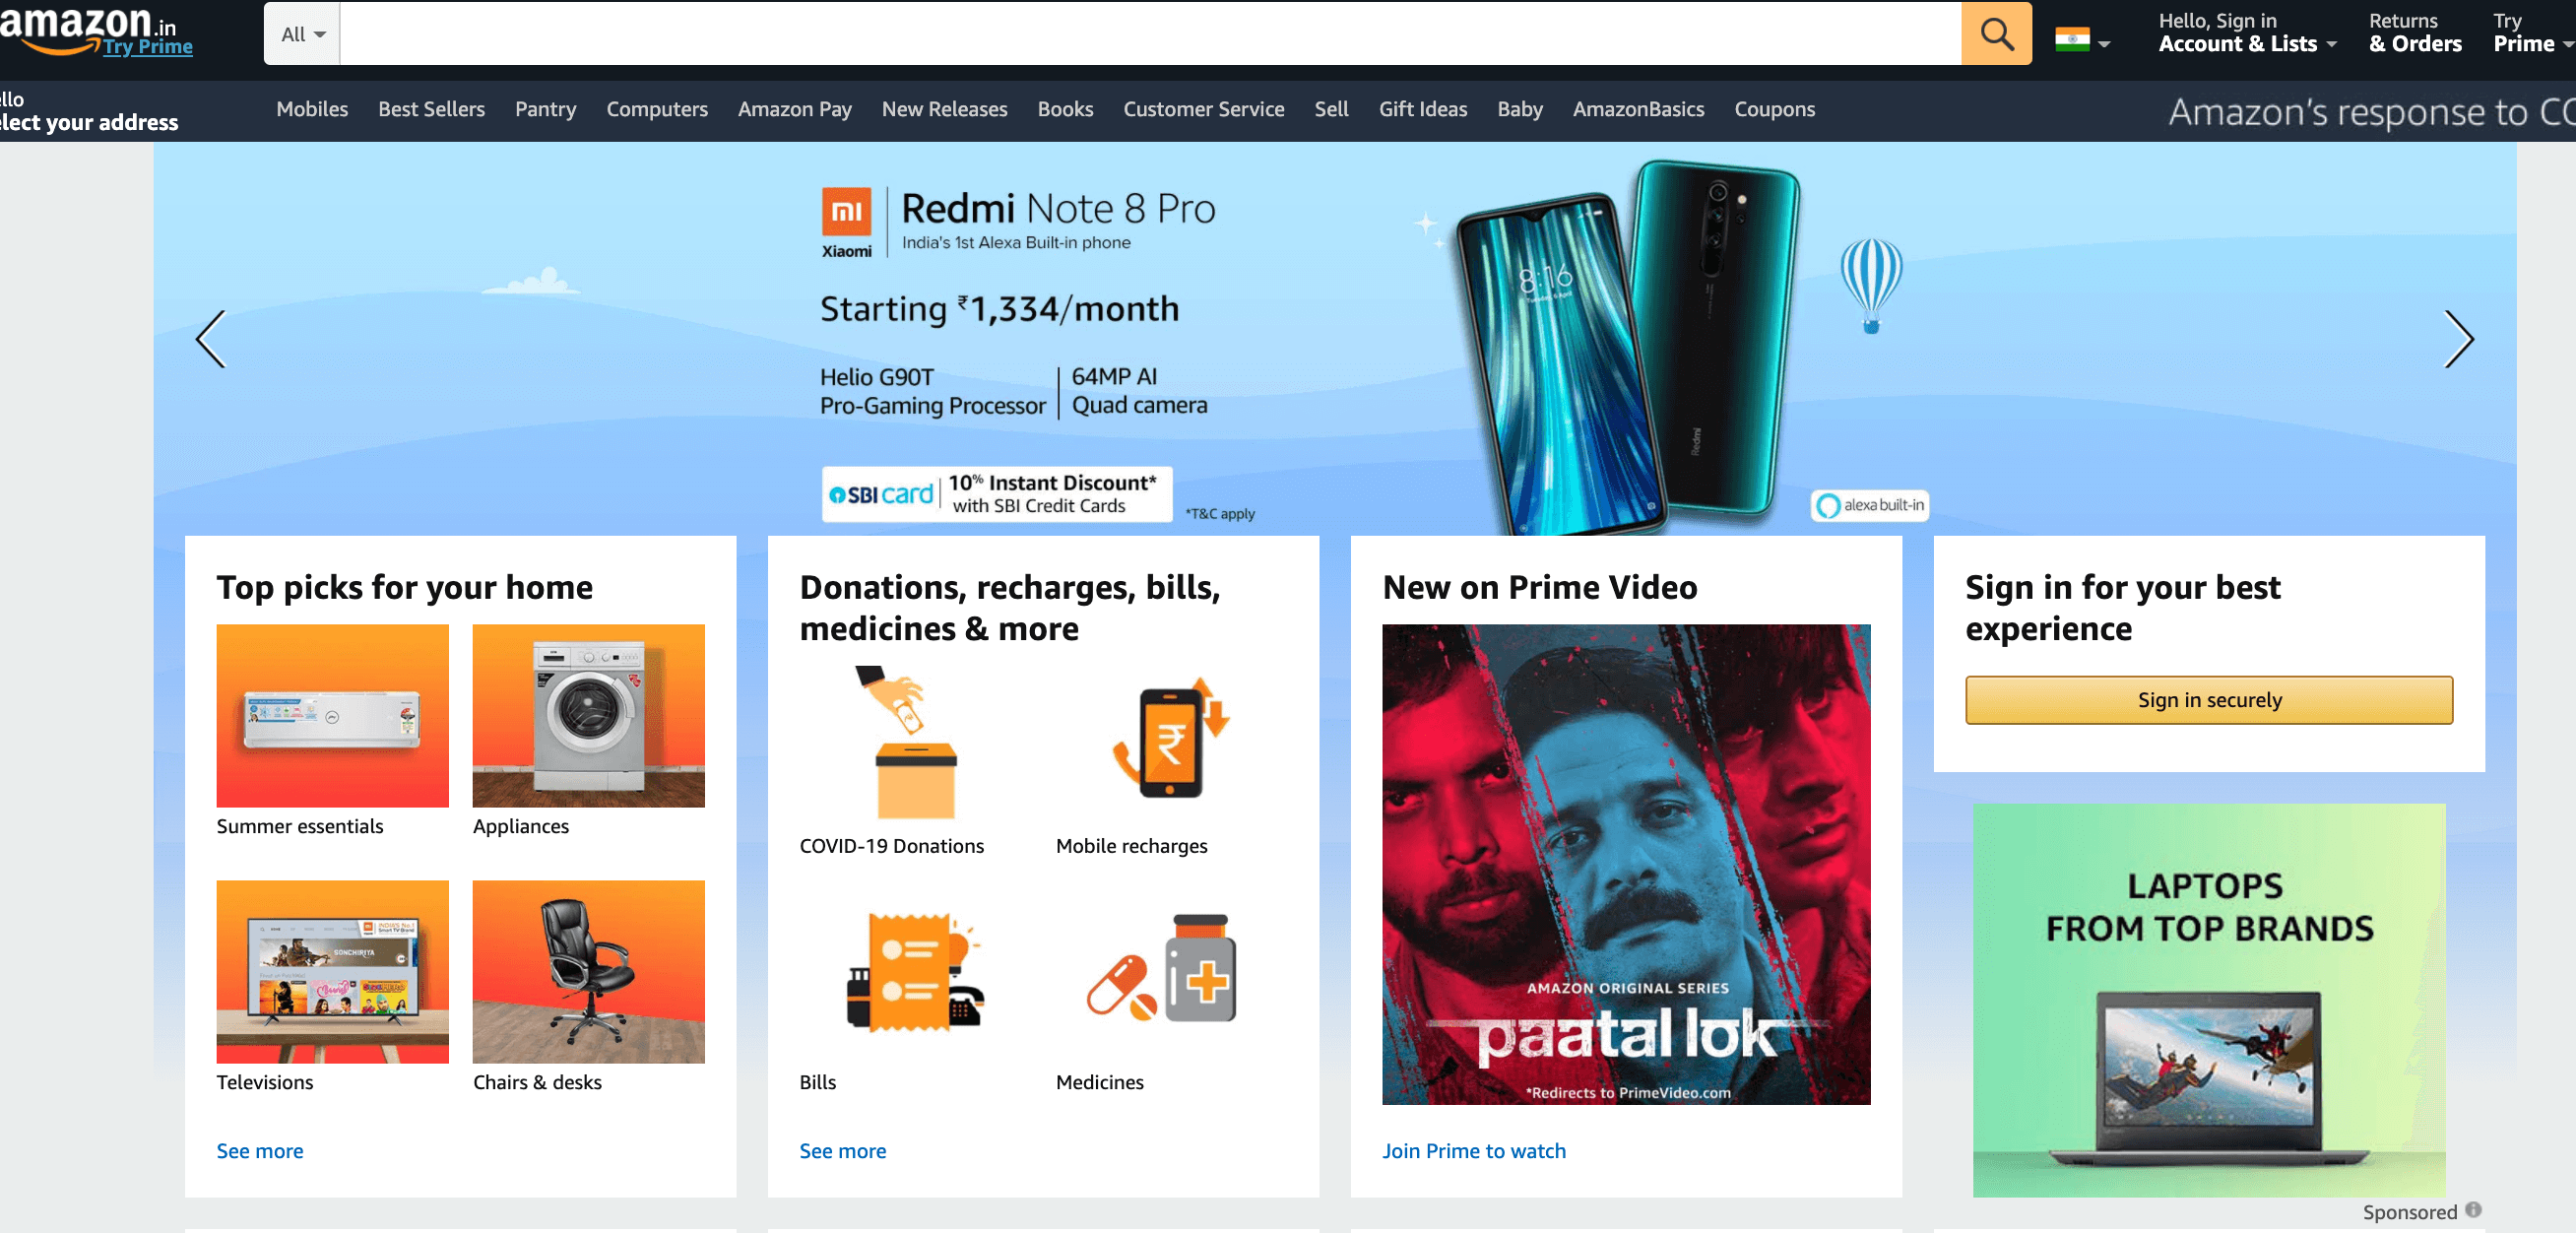Click the Medicines label
2576x1233 pixels.
[1099, 1082]
